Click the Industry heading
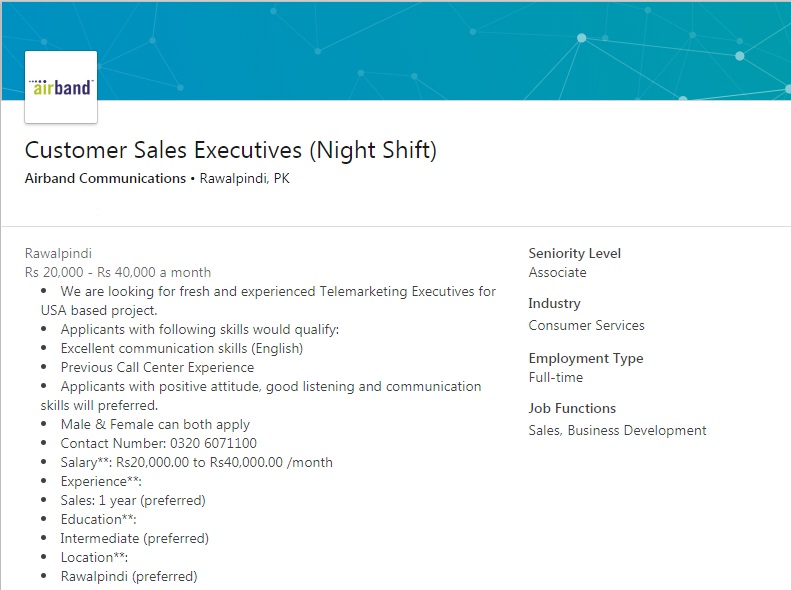 [x=554, y=304]
